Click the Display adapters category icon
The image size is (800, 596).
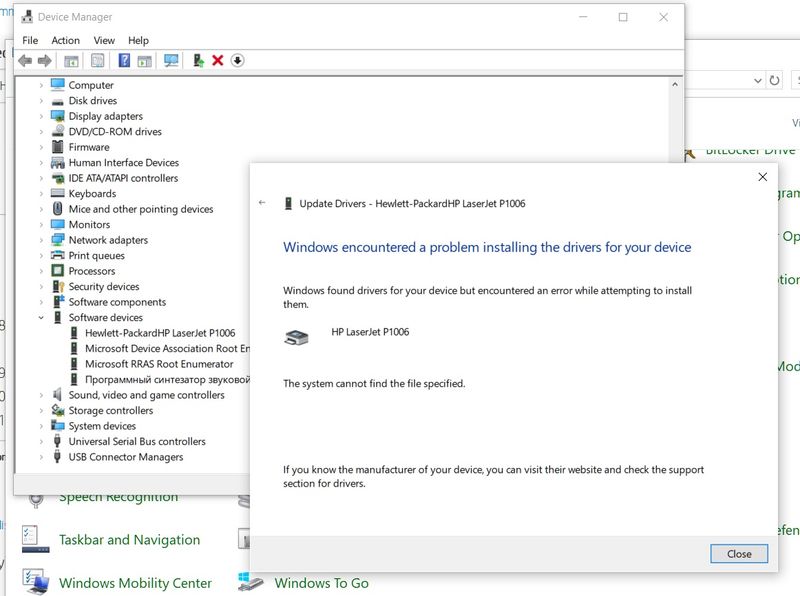point(58,116)
